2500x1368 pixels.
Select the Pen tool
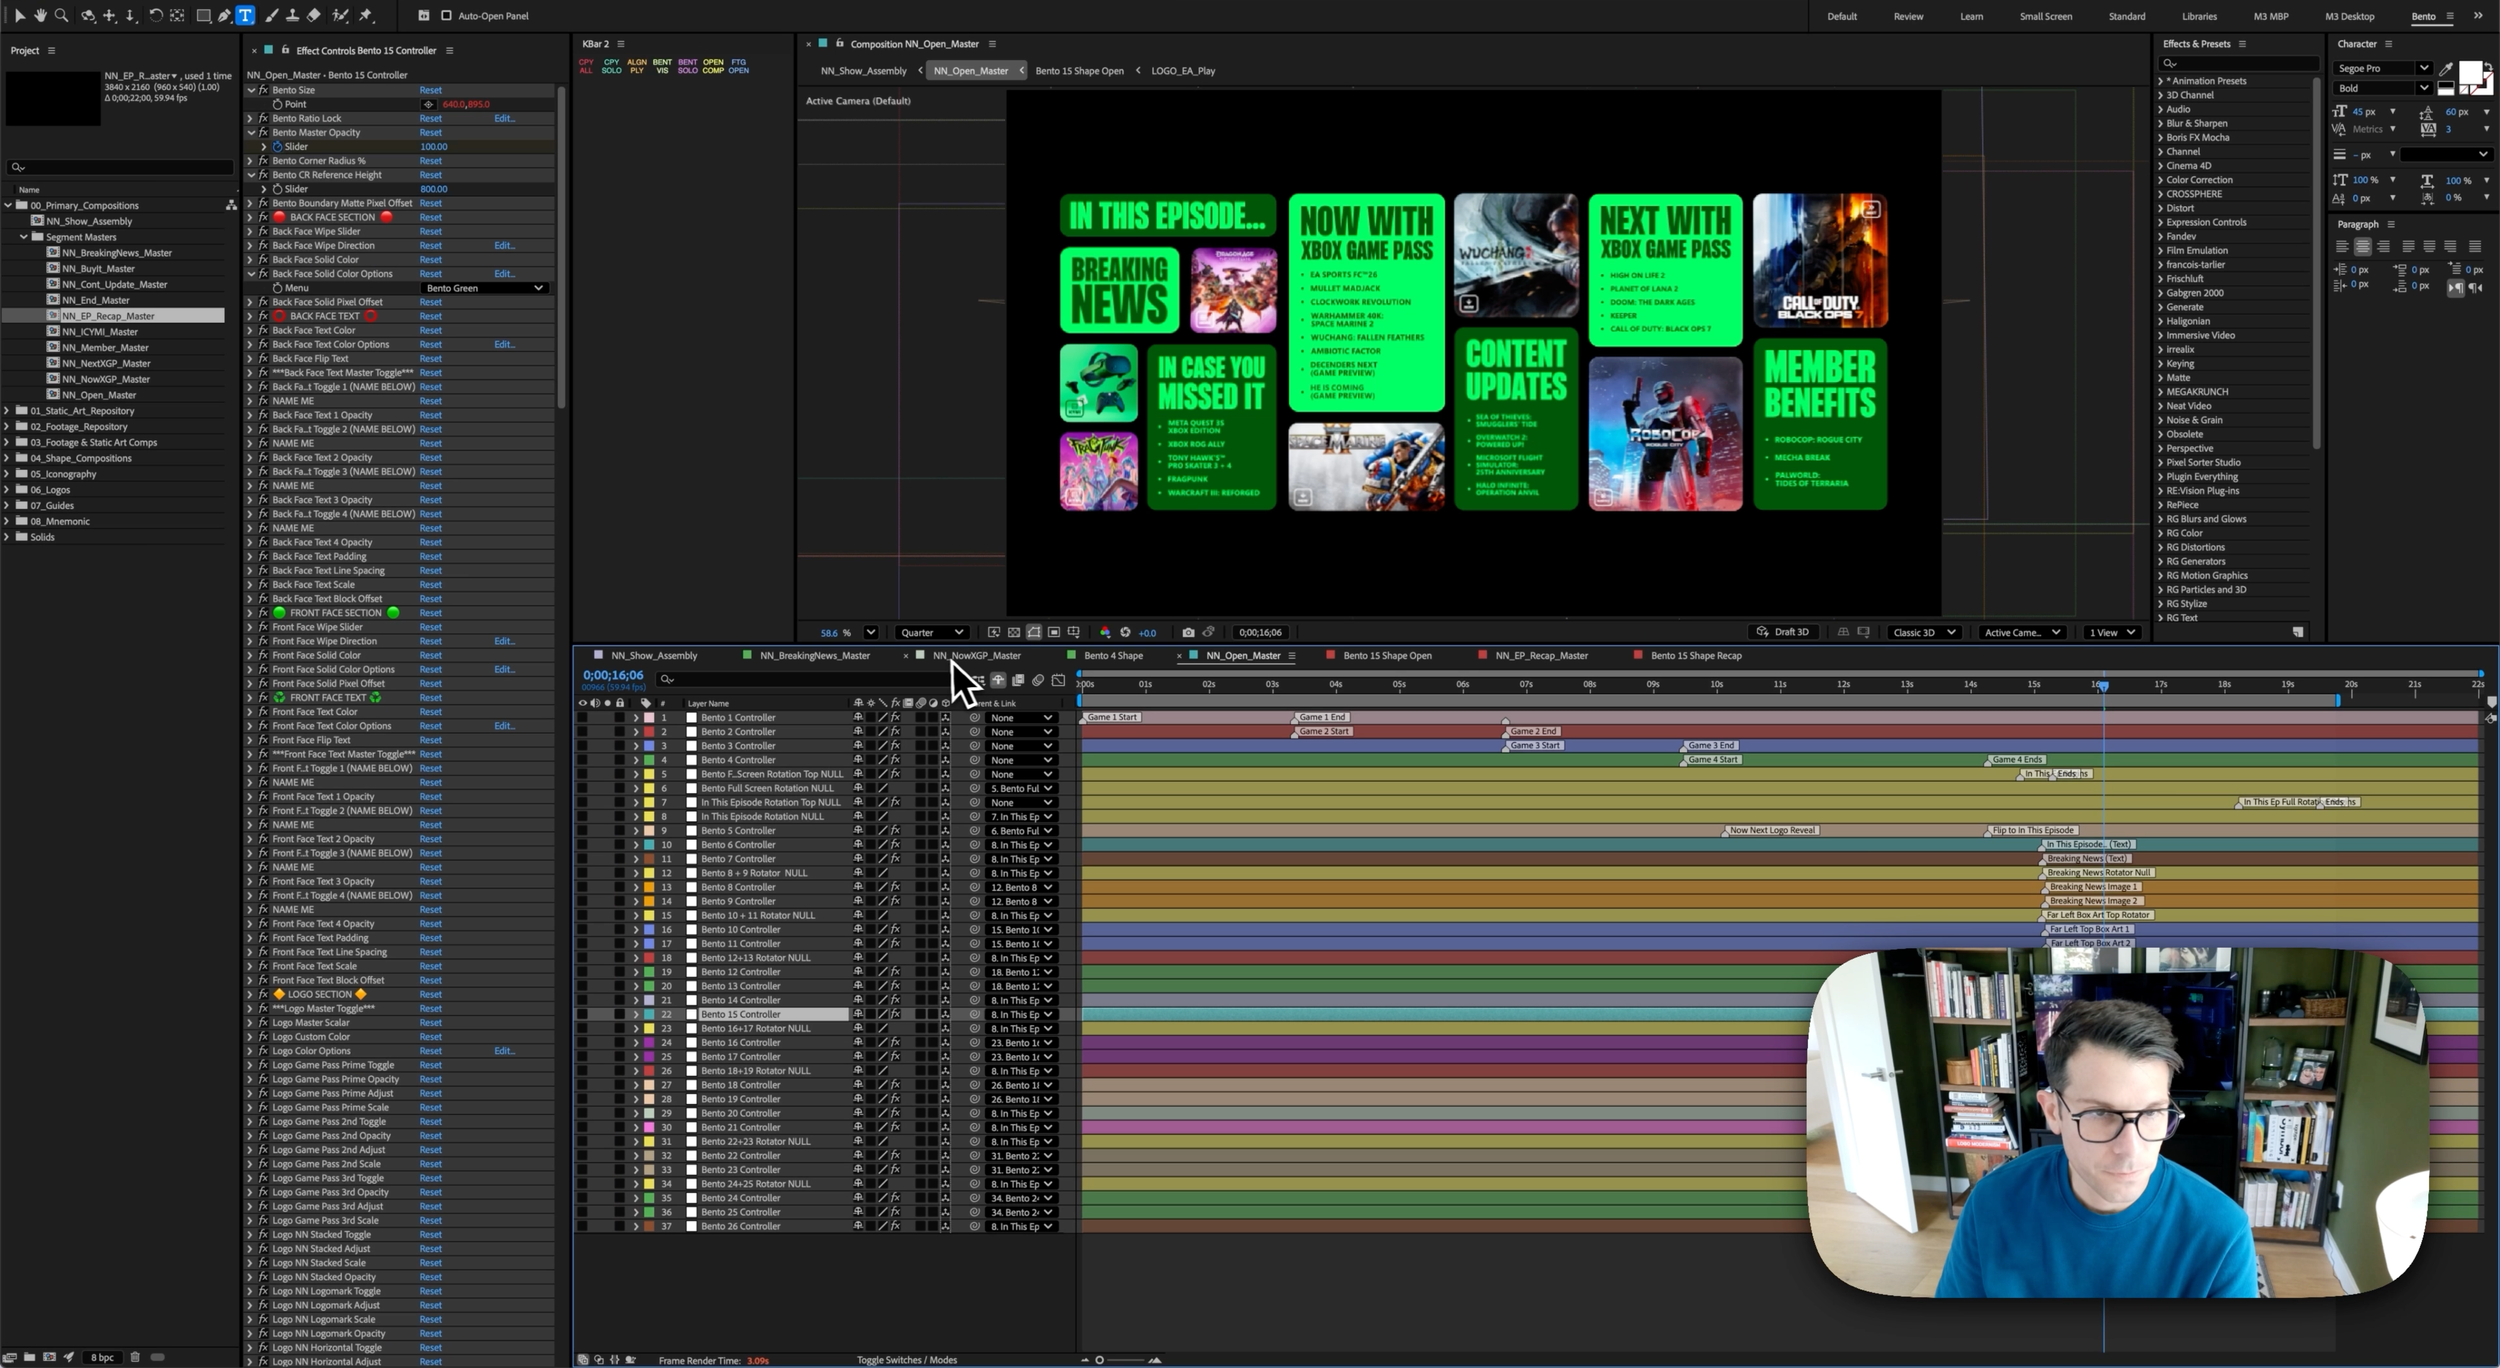pyautogui.click(x=224, y=15)
